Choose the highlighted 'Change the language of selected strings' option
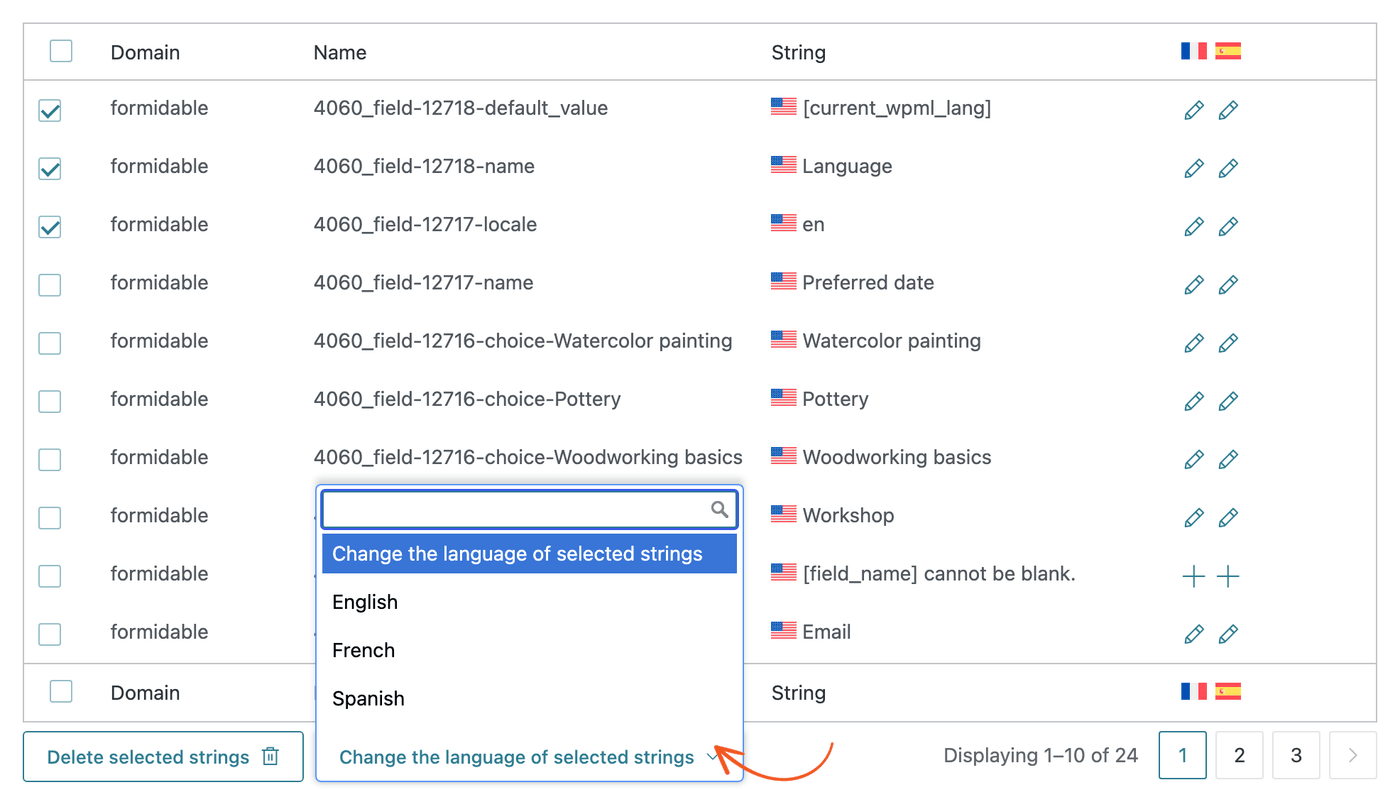Screen dimensions: 1400x789 [529, 554]
